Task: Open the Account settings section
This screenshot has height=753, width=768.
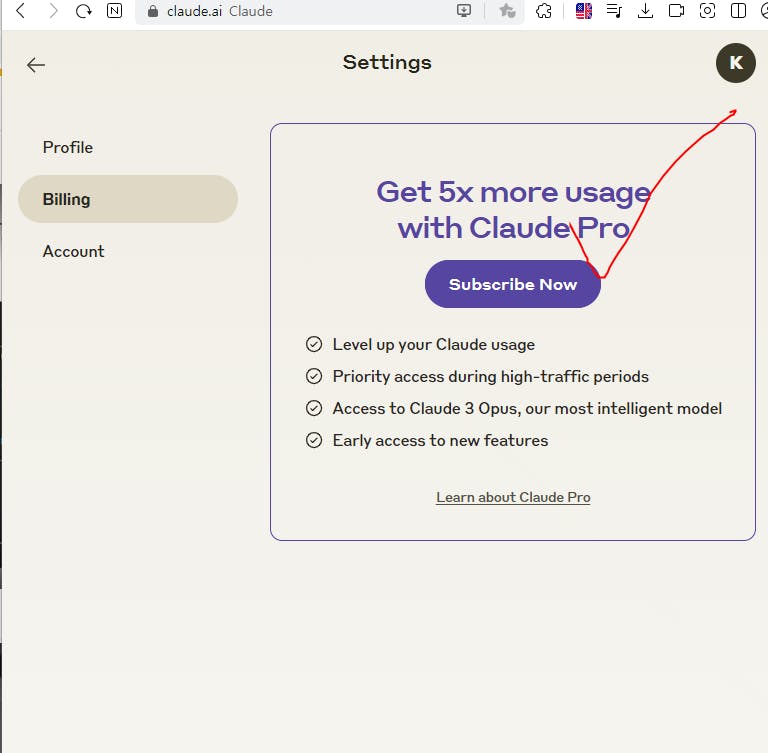Action: (73, 251)
